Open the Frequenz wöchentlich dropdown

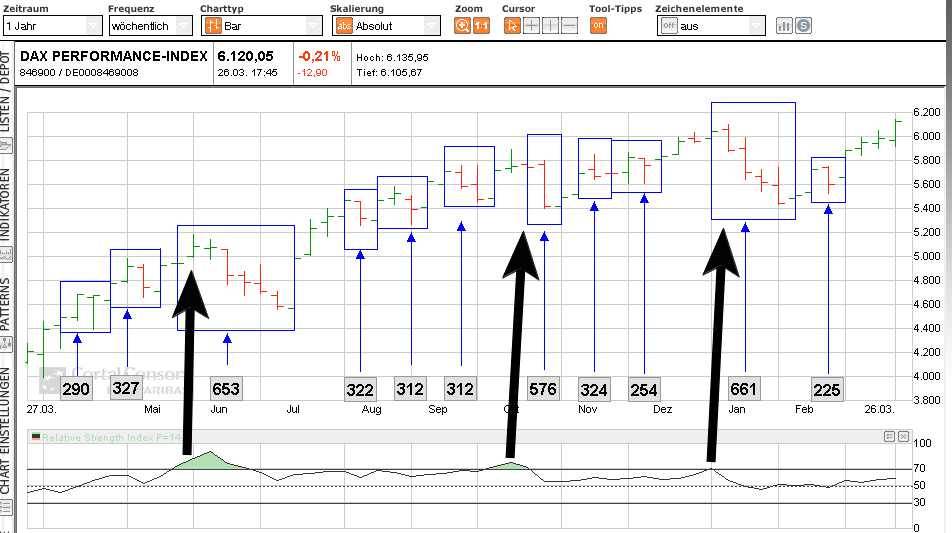tap(151, 25)
